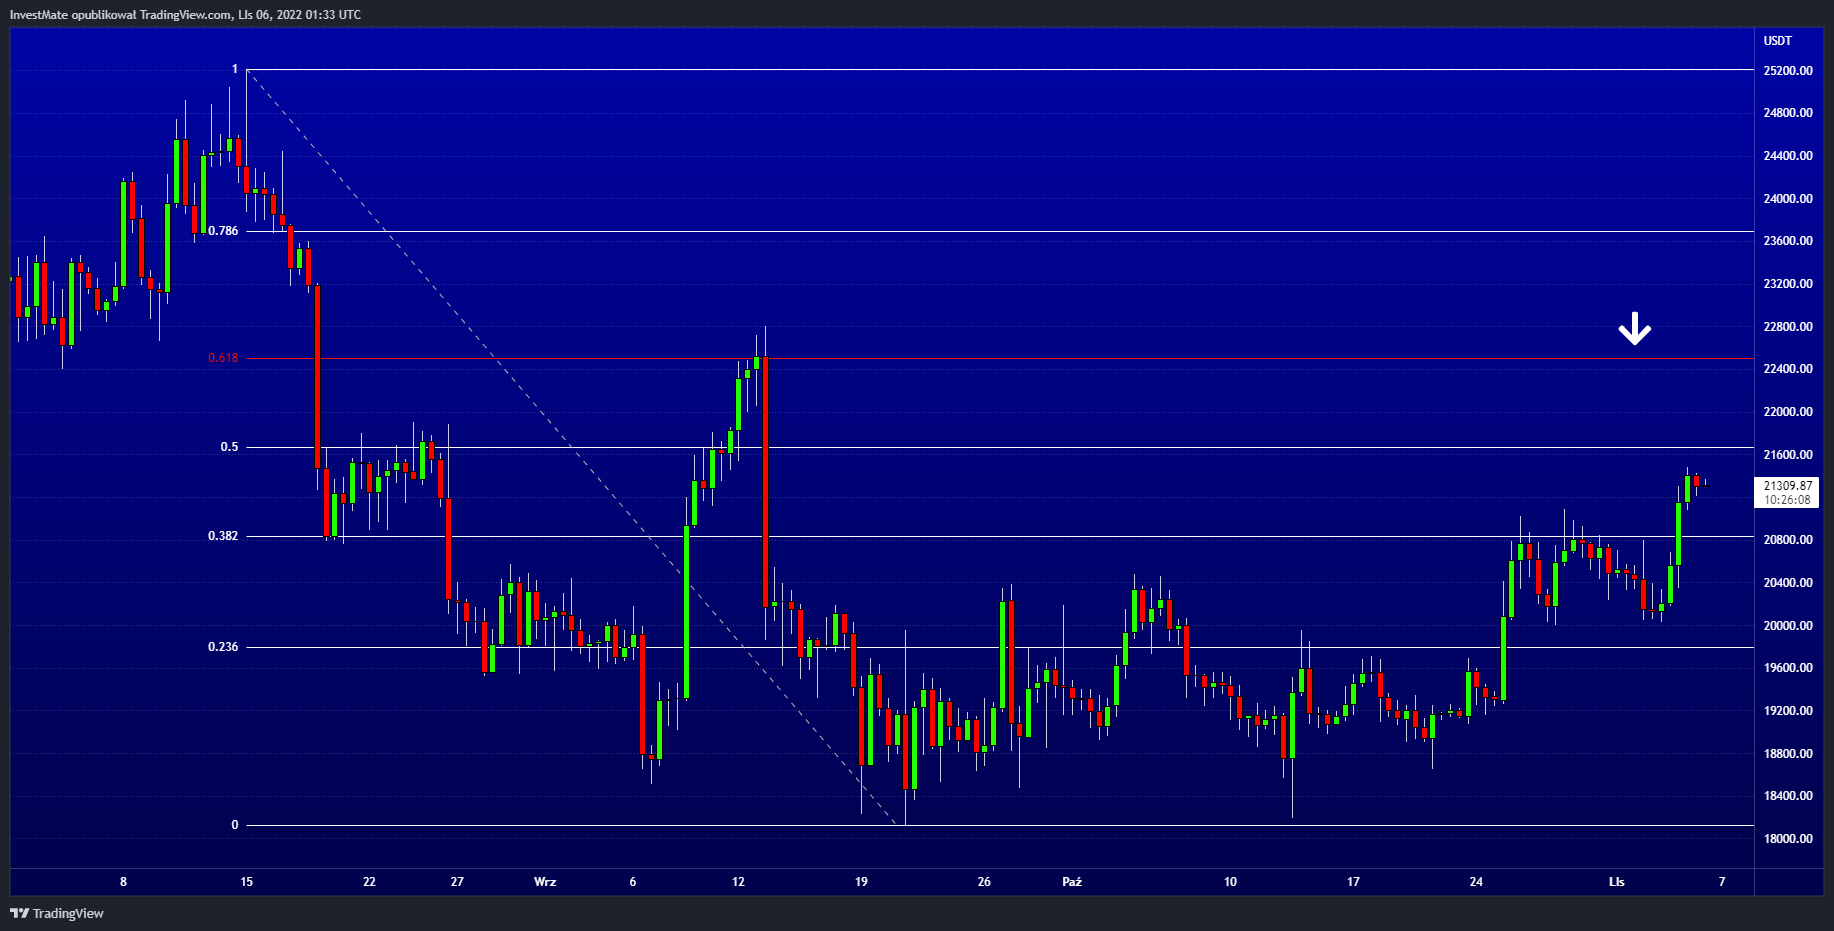
Task: Click the USDT currency label
Action: (1778, 41)
